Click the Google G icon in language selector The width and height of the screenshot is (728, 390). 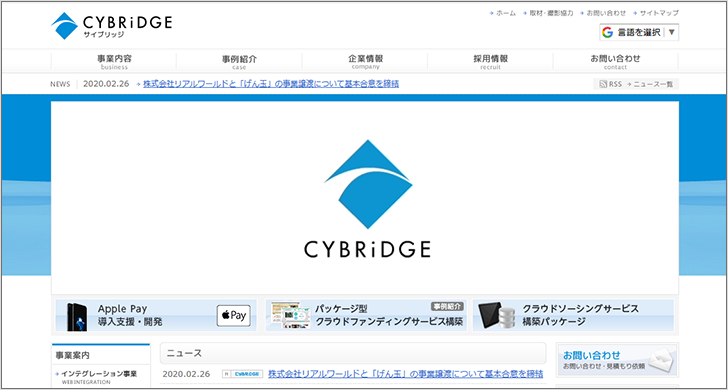[x=607, y=32]
